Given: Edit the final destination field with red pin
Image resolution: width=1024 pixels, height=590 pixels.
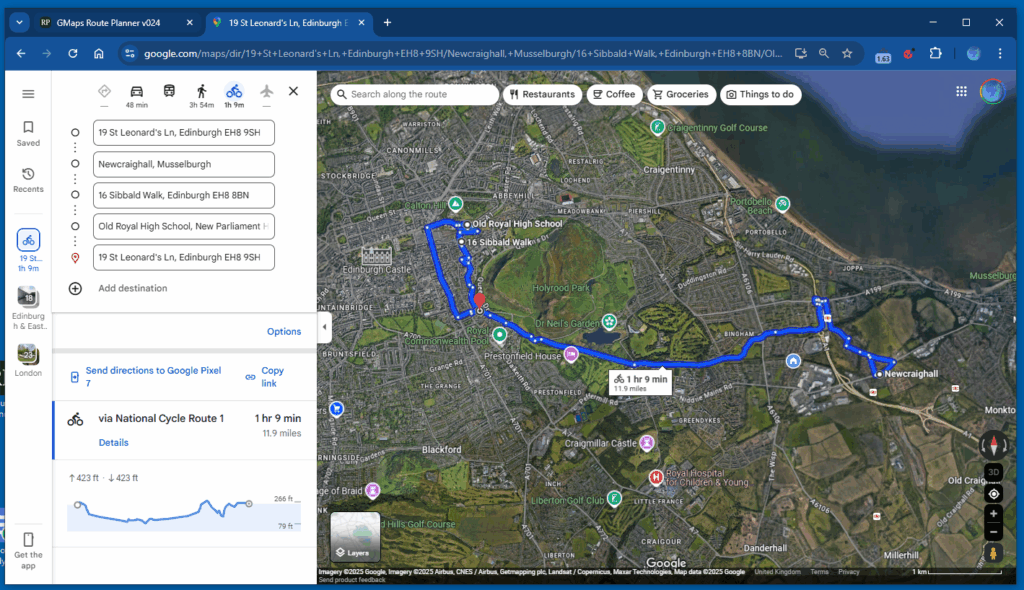Looking at the screenshot, I should click(x=184, y=257).
